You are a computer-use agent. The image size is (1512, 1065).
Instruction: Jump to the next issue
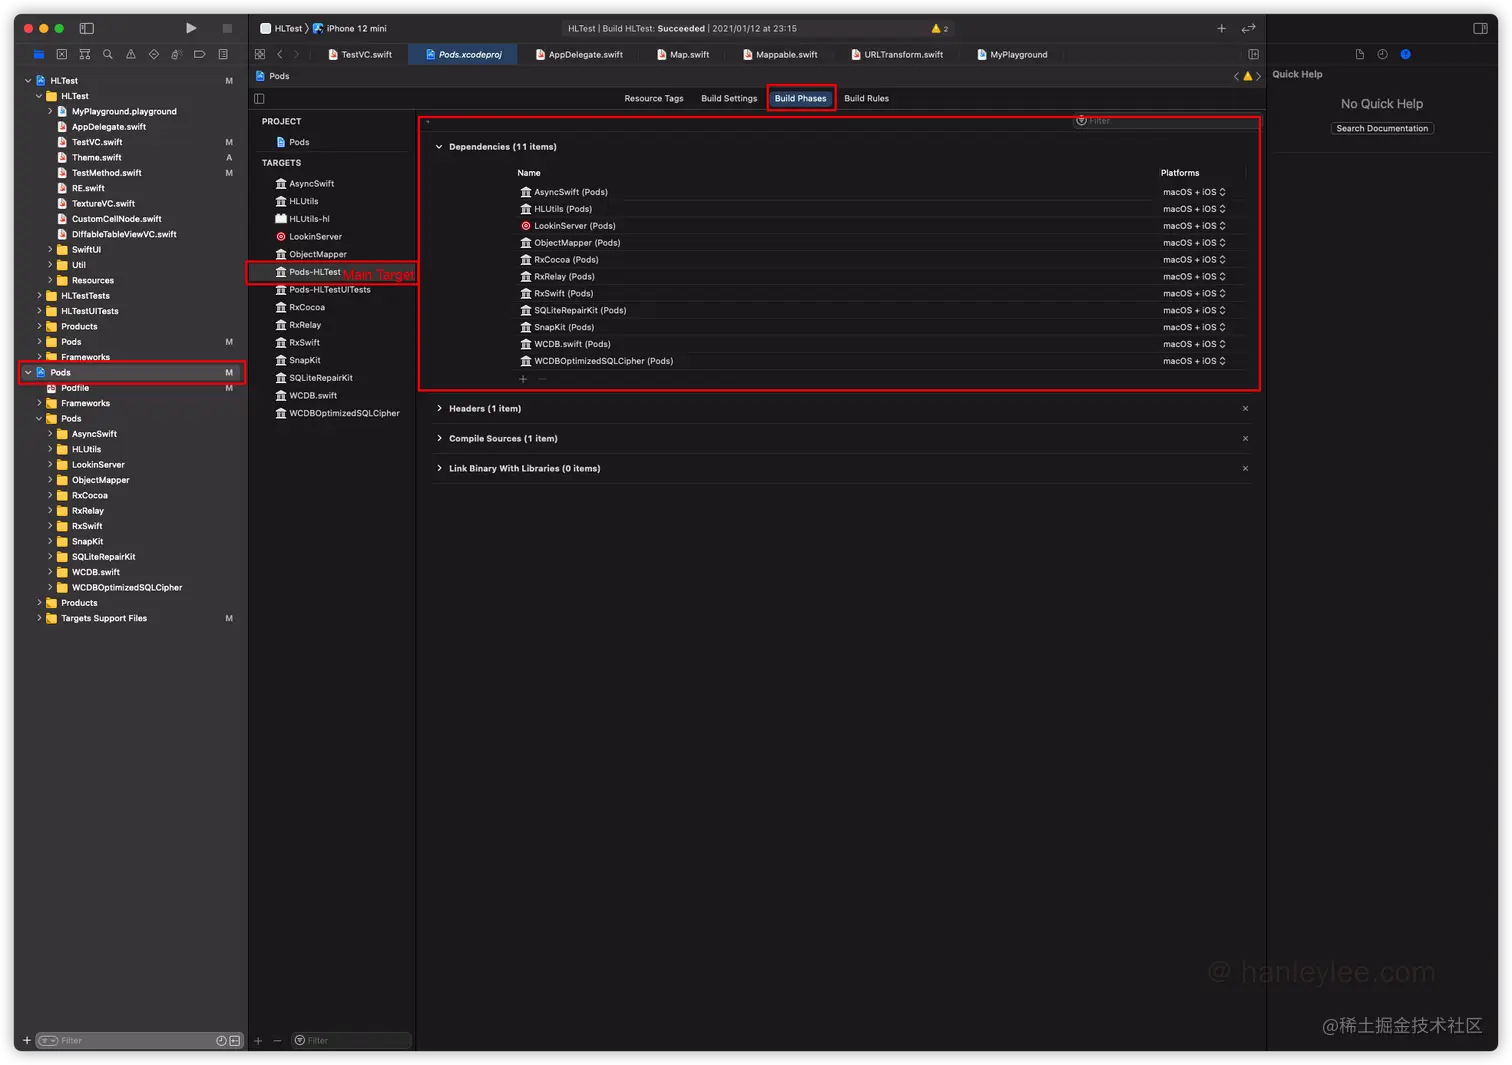coord(1258,76)
